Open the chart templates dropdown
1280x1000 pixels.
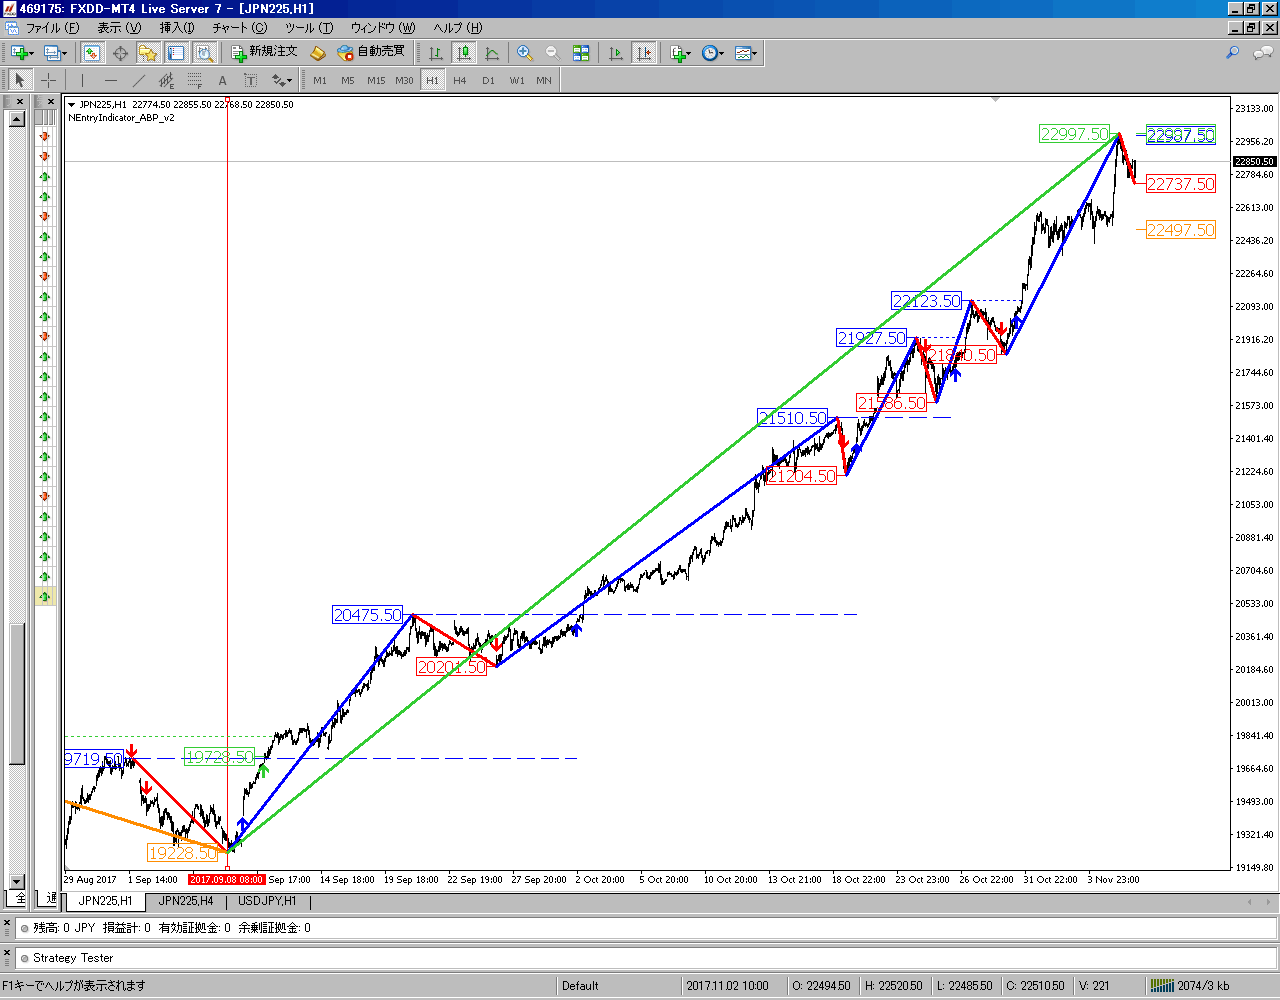(x=746, y=53)
